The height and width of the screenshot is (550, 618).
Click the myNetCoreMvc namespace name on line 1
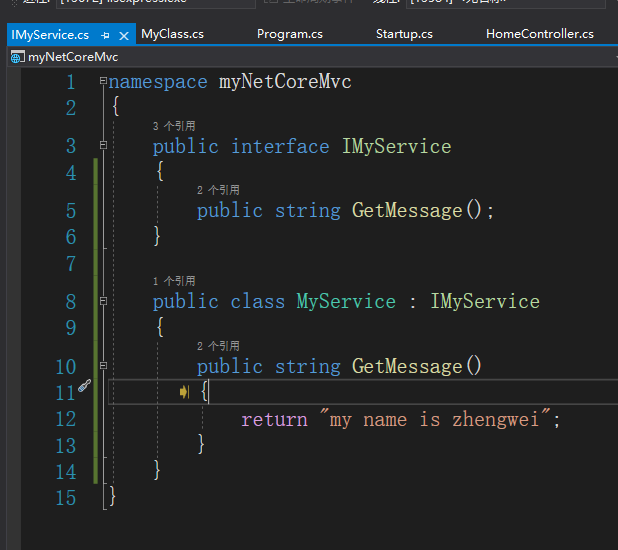(285, 82)
